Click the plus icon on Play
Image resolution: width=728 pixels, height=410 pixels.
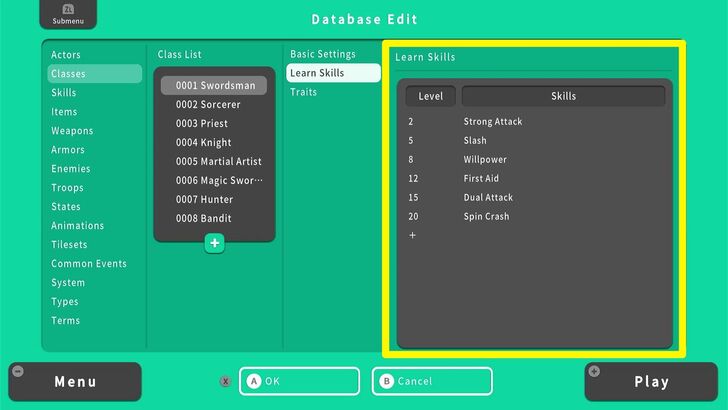[594, 371]
